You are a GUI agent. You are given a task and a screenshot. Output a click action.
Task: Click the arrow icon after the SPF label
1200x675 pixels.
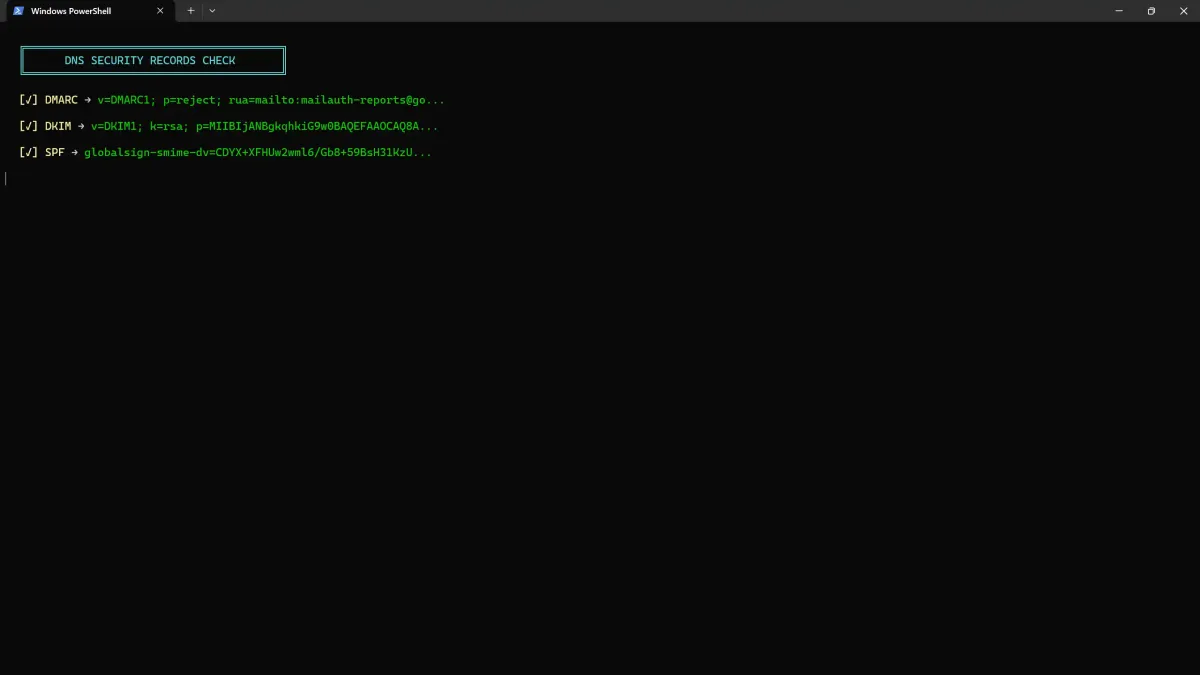[x=73, y=152]
